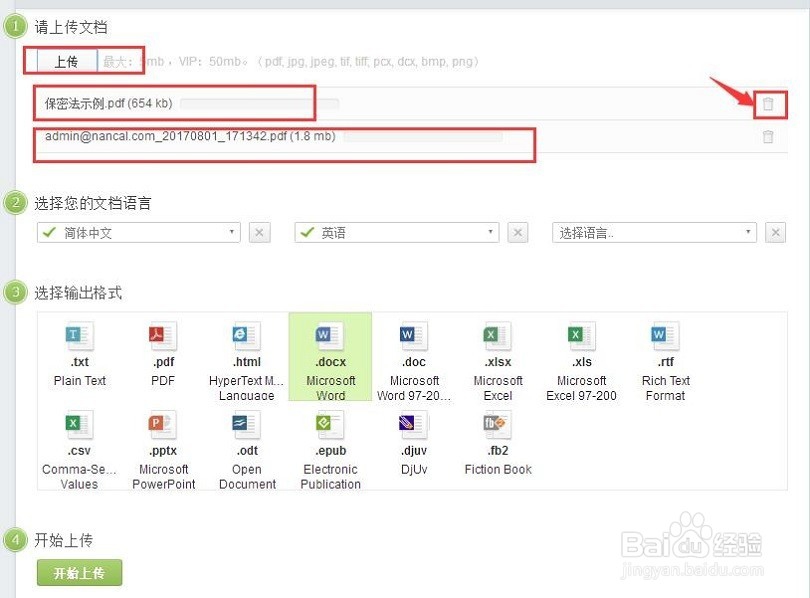
Task: Click the green 开始上传 button
Action: (x=80, y=573)
